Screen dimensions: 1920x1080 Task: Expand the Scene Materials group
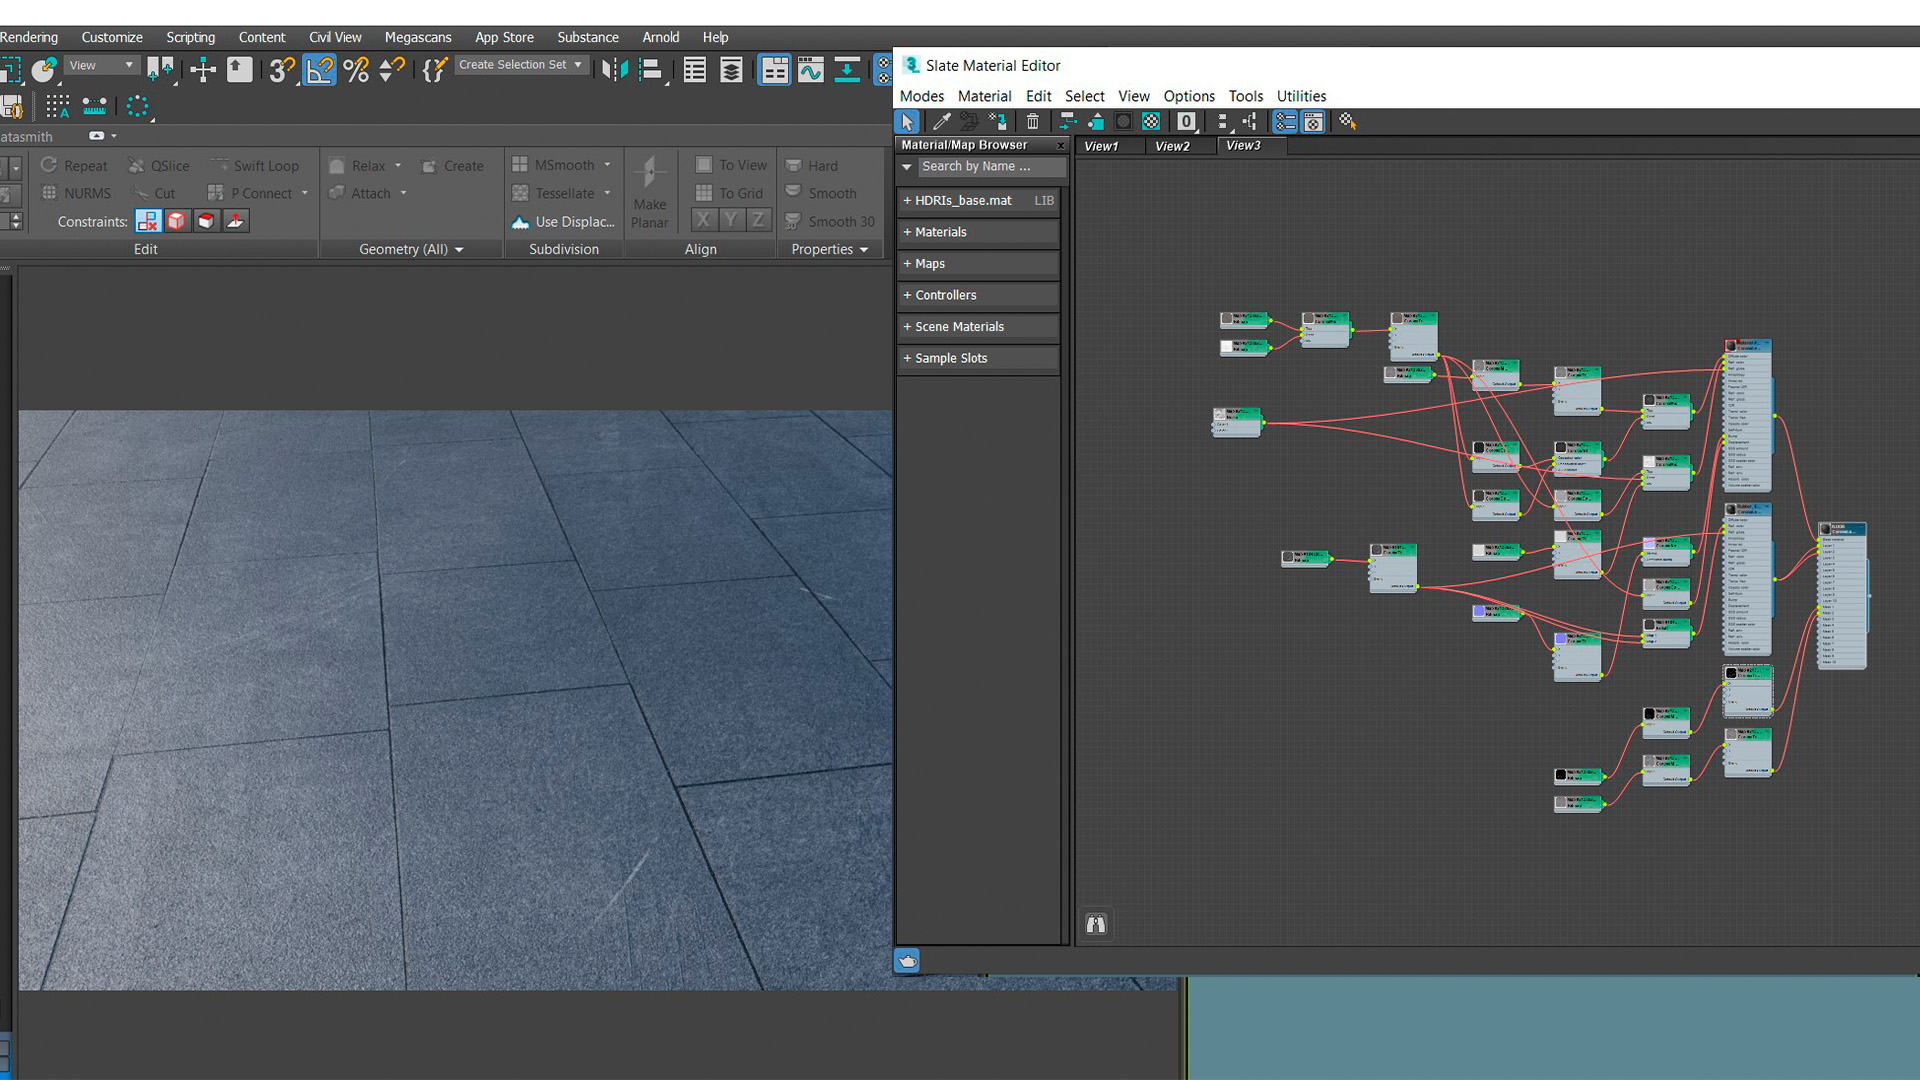click(958, 327)
